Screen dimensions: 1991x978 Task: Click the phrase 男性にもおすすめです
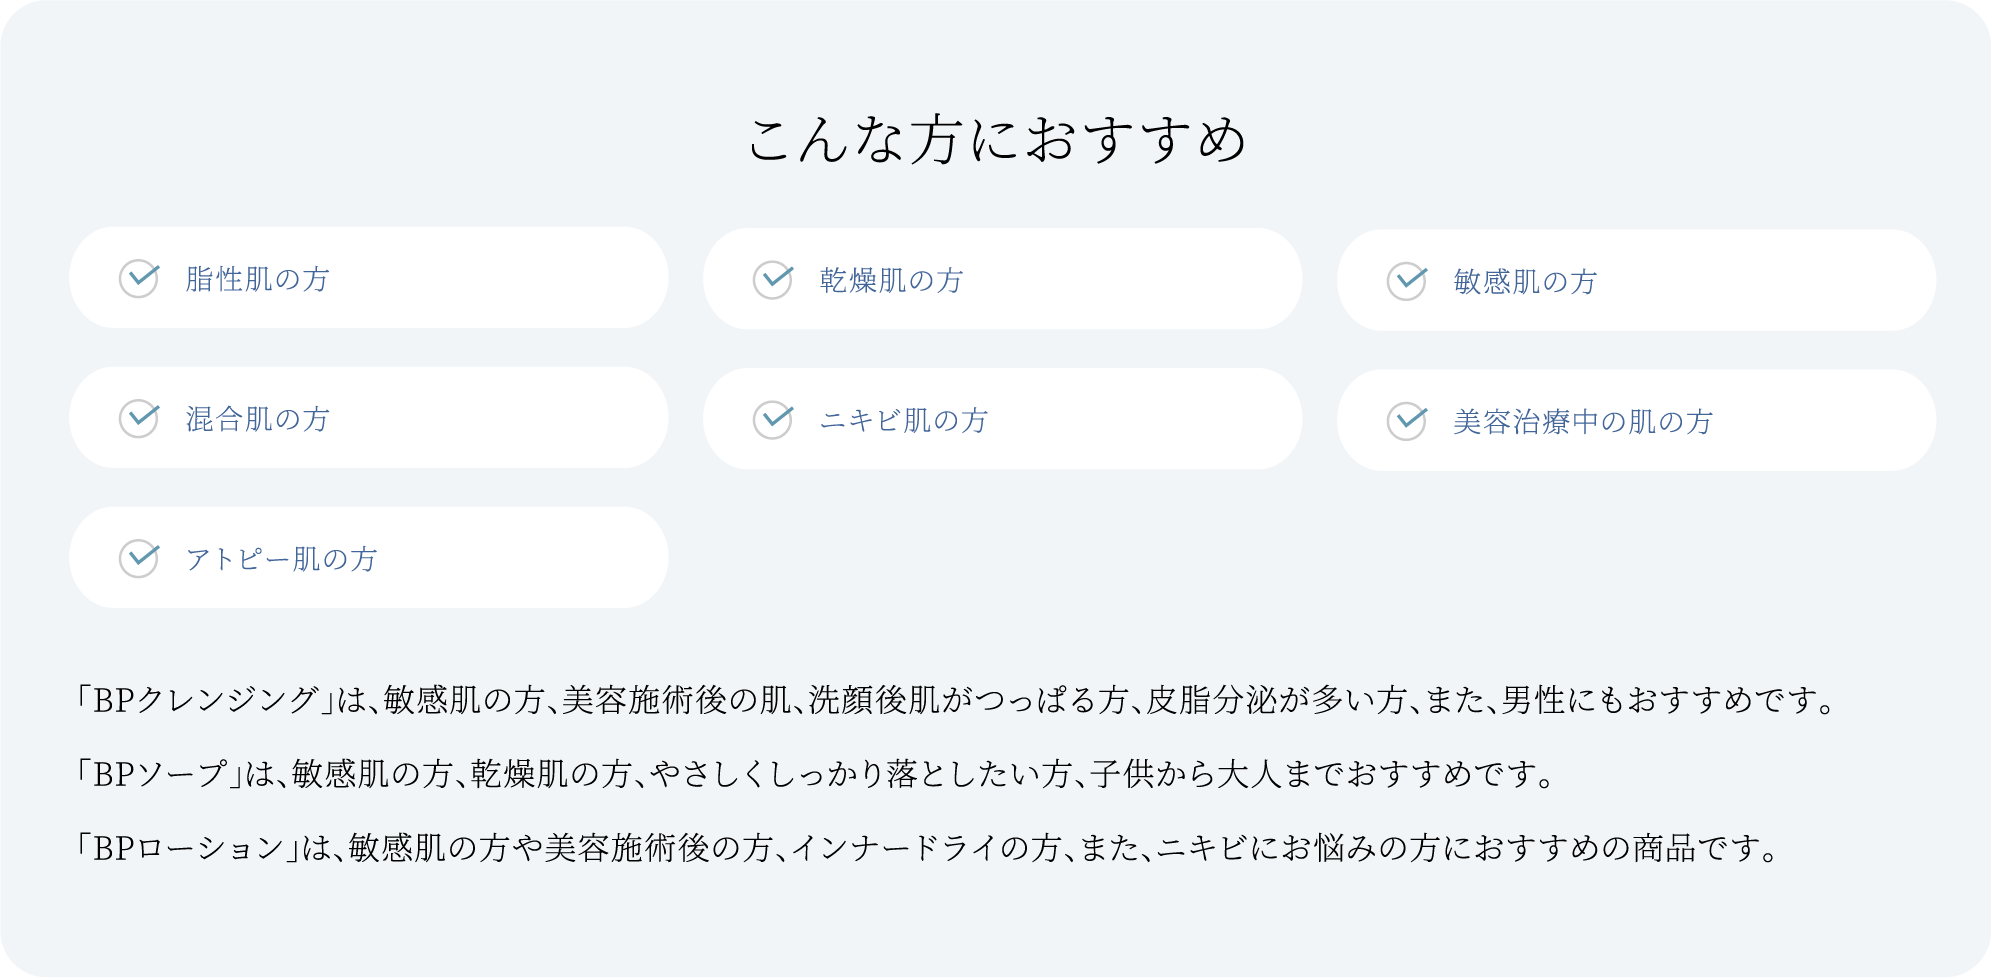point(1662,700)
